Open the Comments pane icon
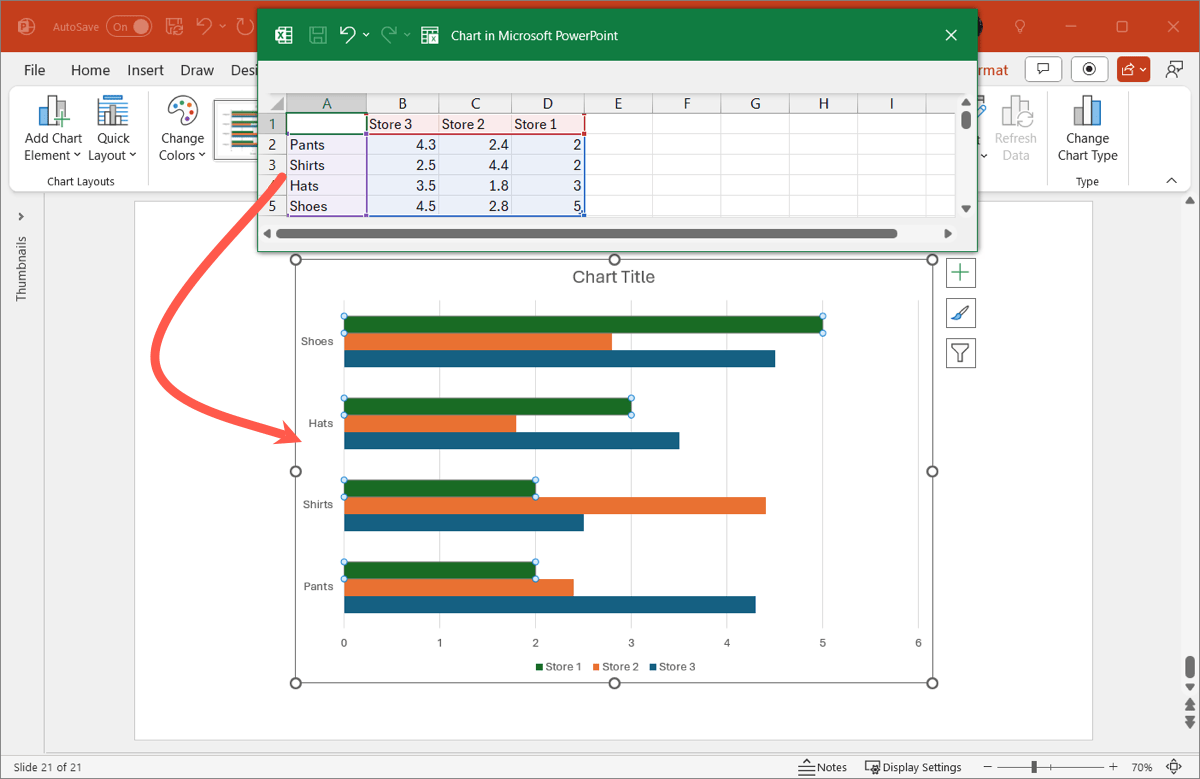Viewport: 1200px width, 779px height. tap(1043, 69)
